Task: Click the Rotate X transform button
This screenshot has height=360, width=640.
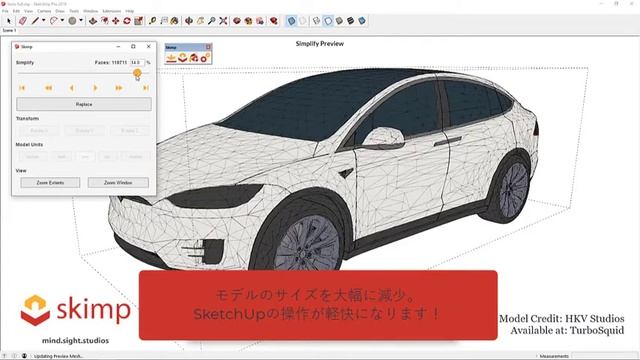Action: point(39,131)
